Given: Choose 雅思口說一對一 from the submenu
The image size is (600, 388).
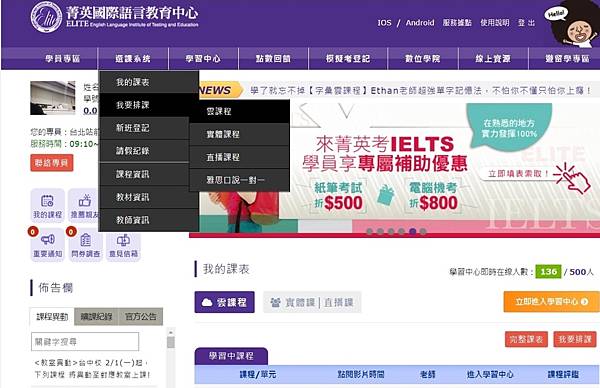Looking at the screenshot, I should click(x=240, y=180).
